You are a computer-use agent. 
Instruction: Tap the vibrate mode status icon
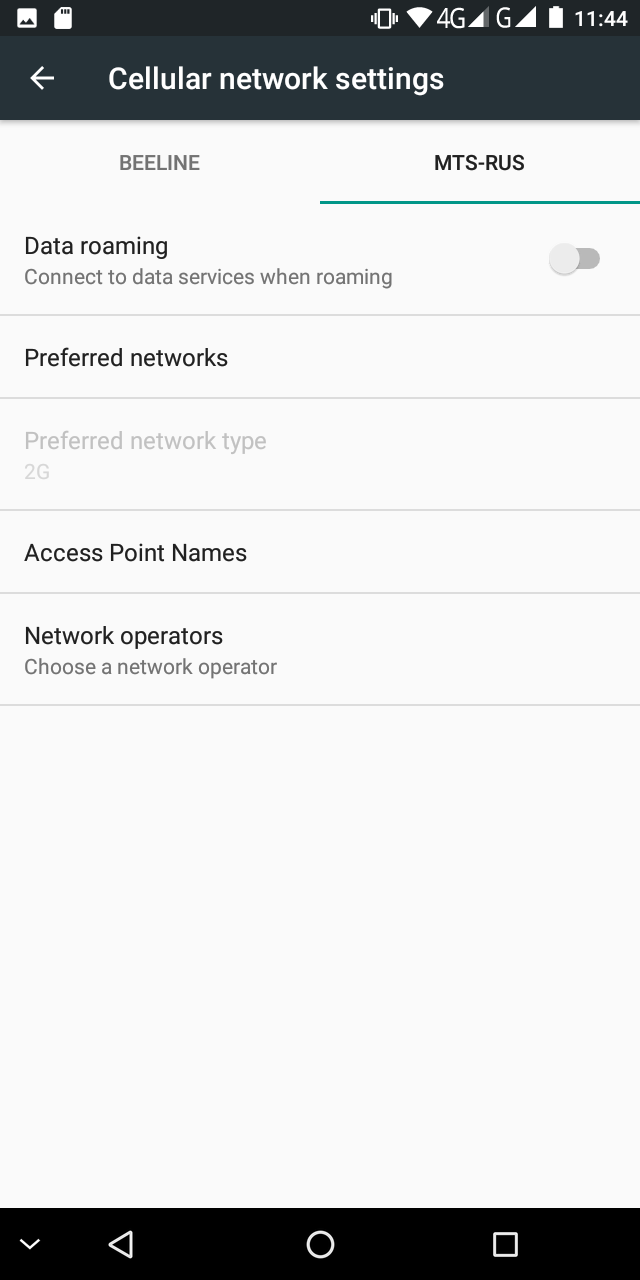point(384,18)
